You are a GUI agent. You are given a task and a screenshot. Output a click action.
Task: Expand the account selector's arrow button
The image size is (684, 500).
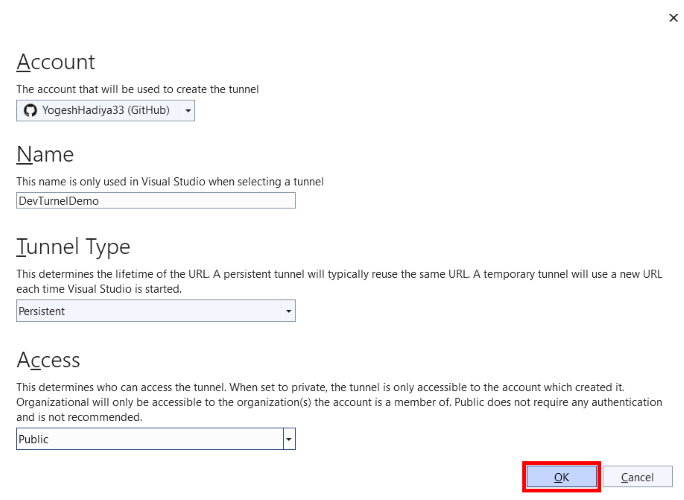188,110
